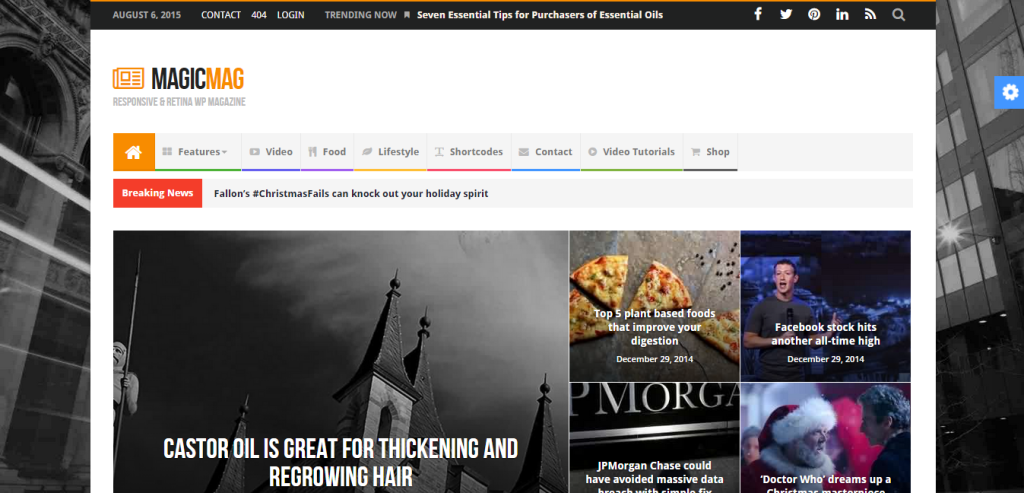Image resolution: width=1024 pixels, height=493 pixels.
Task: Click the LOGIN link in top bar
Action: (291, 15)
